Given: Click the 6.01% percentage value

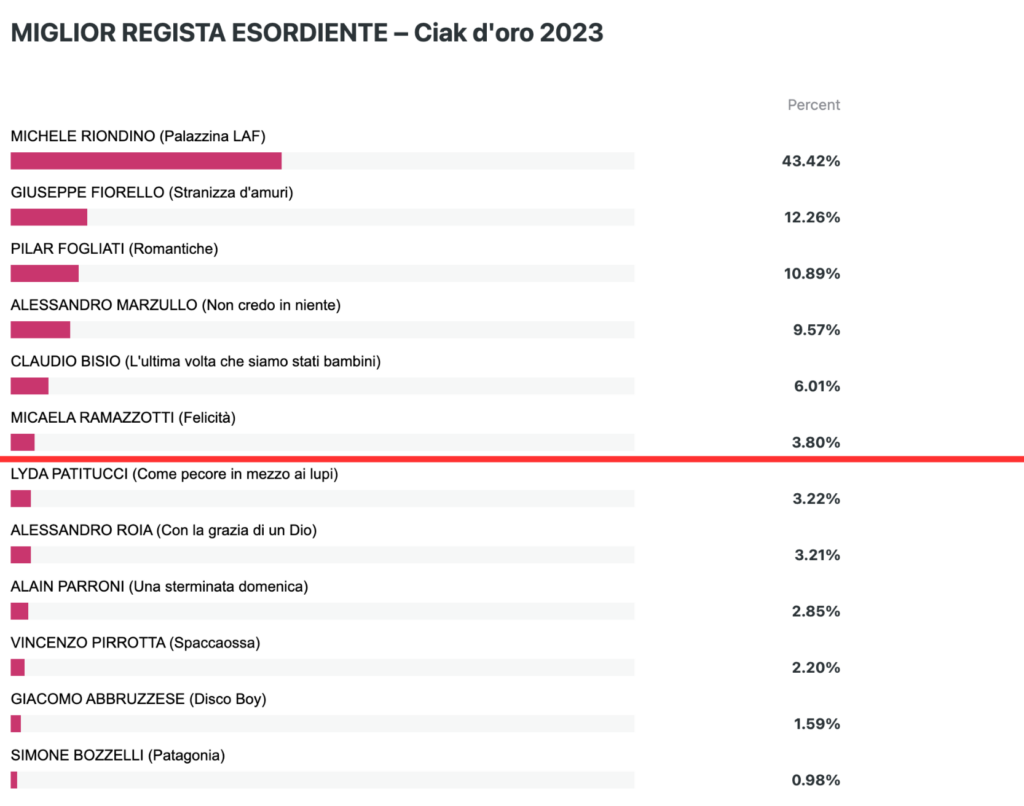Looking at the screenshot, I should [817, 386].
